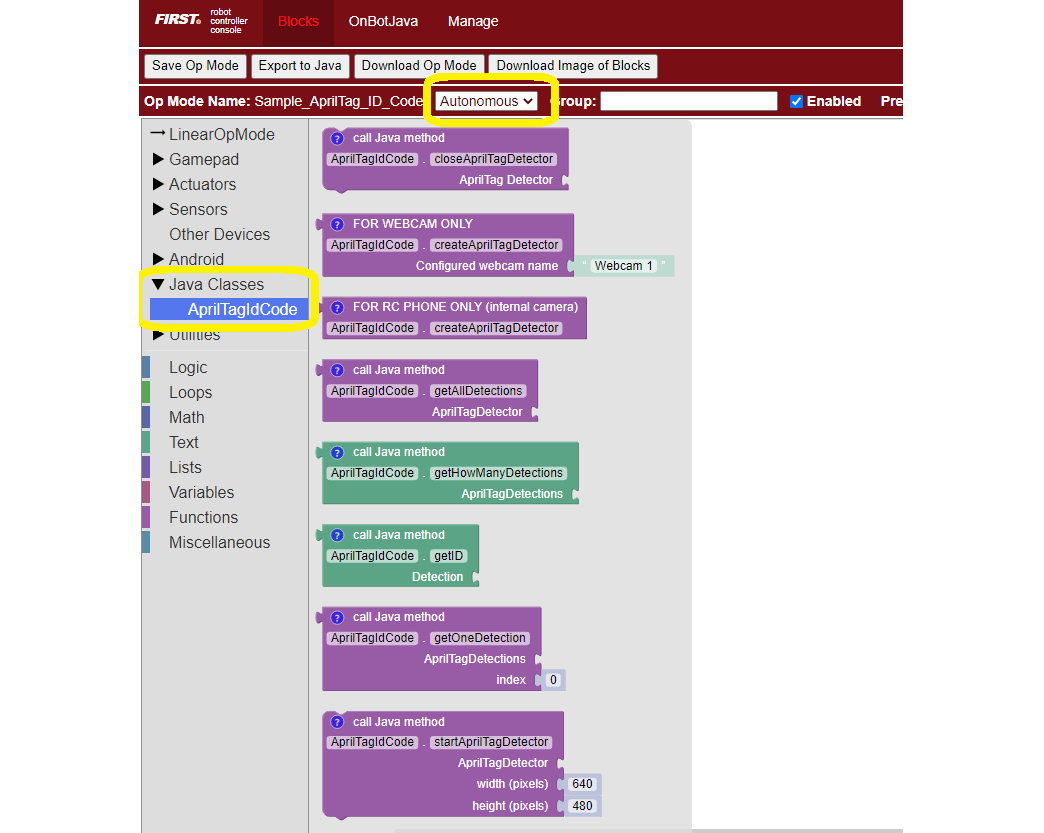
Task: Toggle the Enabled checkbox
Action: tap(796, 101)
